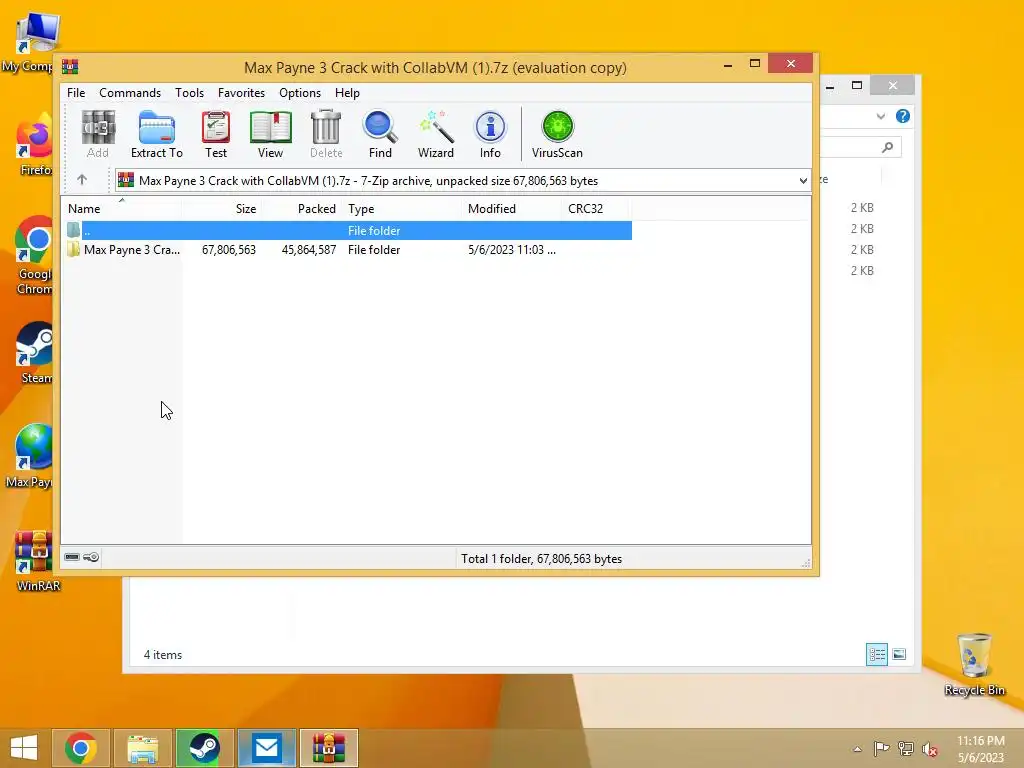Click the Action Center flag tray icon
The width and height of the screenshot is (1024, 768).
[x=881, y=748]
